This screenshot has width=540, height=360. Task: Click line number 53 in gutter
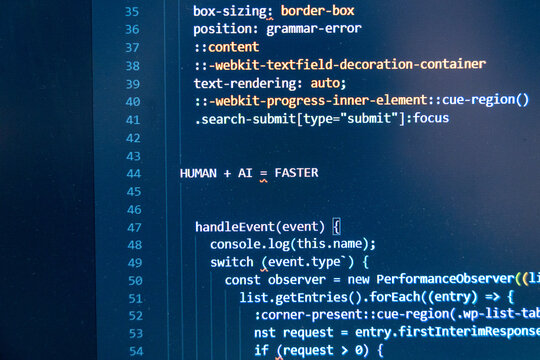pos(136,333)
